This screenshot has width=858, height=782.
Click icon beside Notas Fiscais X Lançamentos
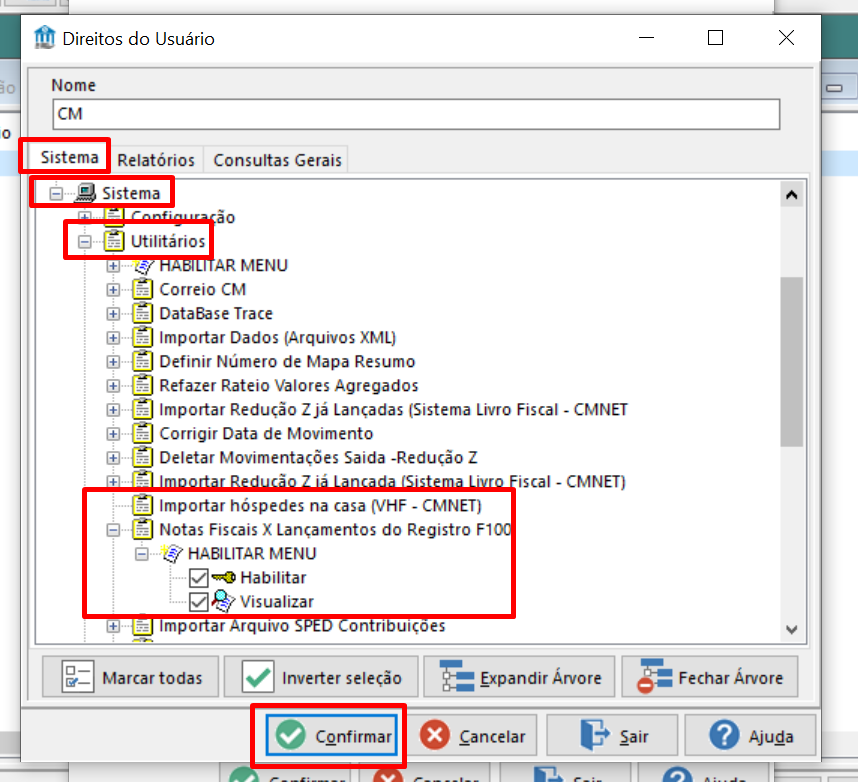pyautogui.click(x=142, y=529)
